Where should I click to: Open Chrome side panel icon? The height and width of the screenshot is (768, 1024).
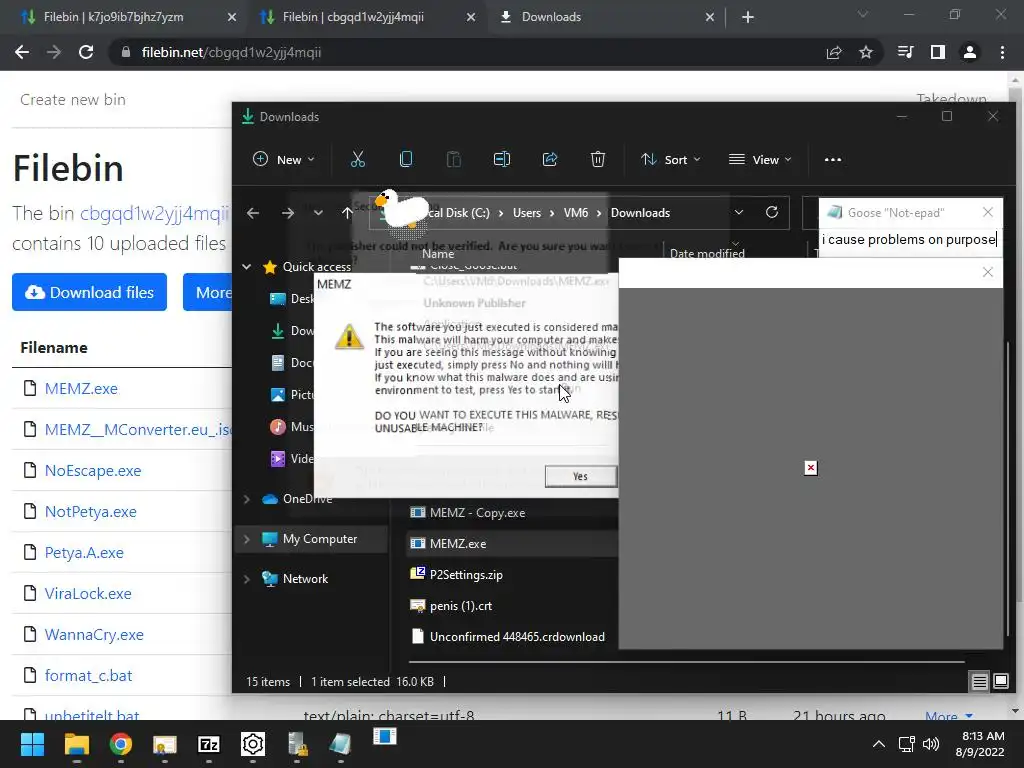[x=938, y=52]
